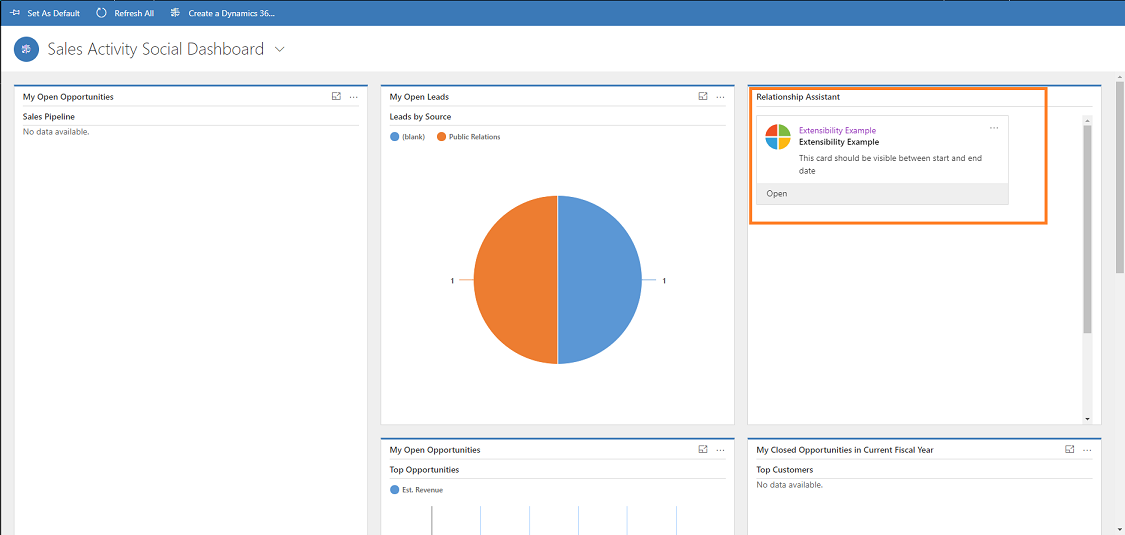Click the bold Extensibility Example card title
The width and height of the screenshot is (1125, 535).
839,142
